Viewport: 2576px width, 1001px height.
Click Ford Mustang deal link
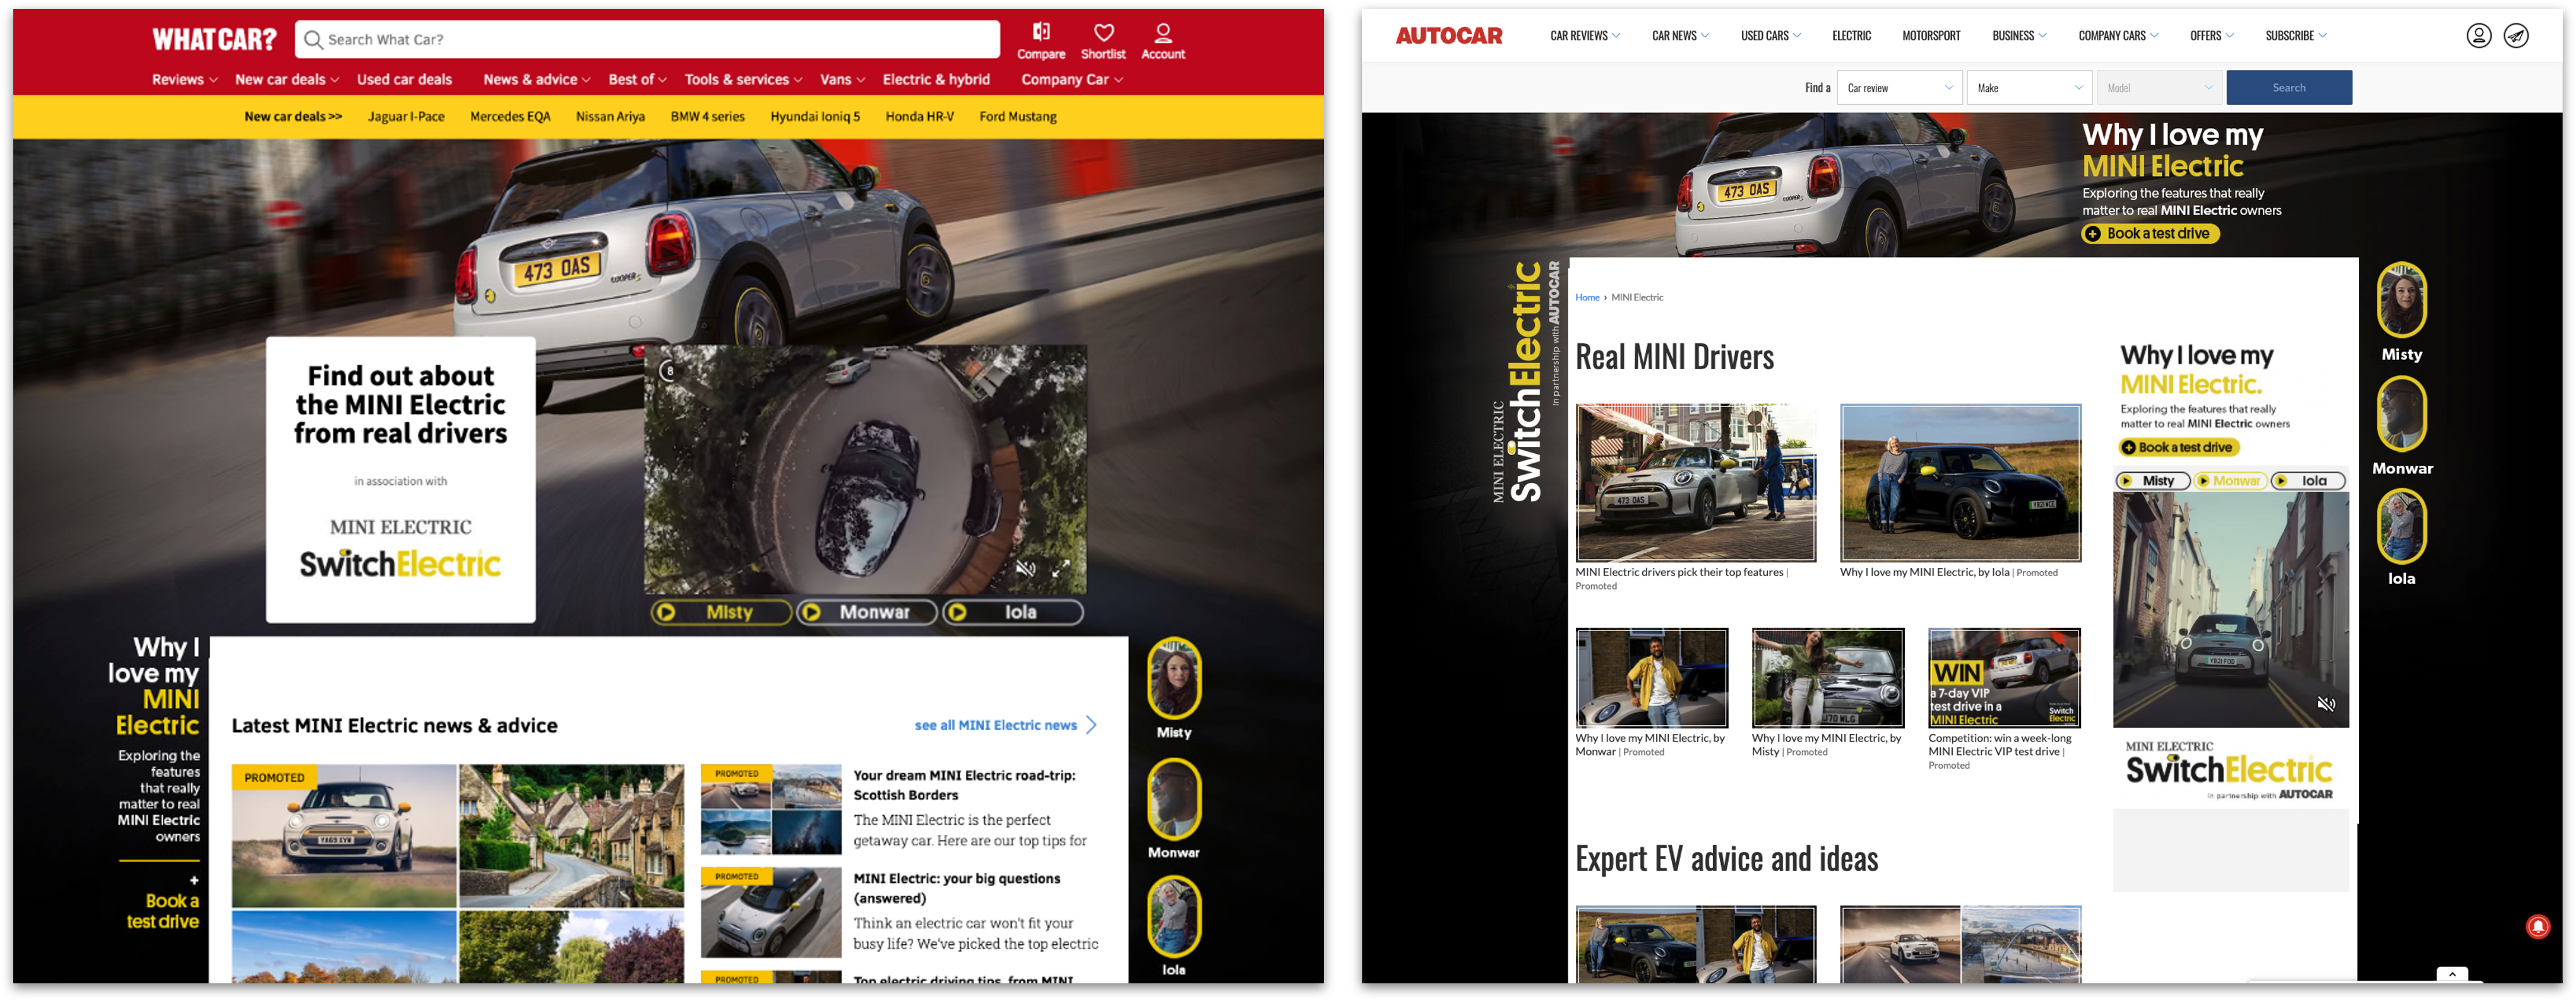(1017, 117)
